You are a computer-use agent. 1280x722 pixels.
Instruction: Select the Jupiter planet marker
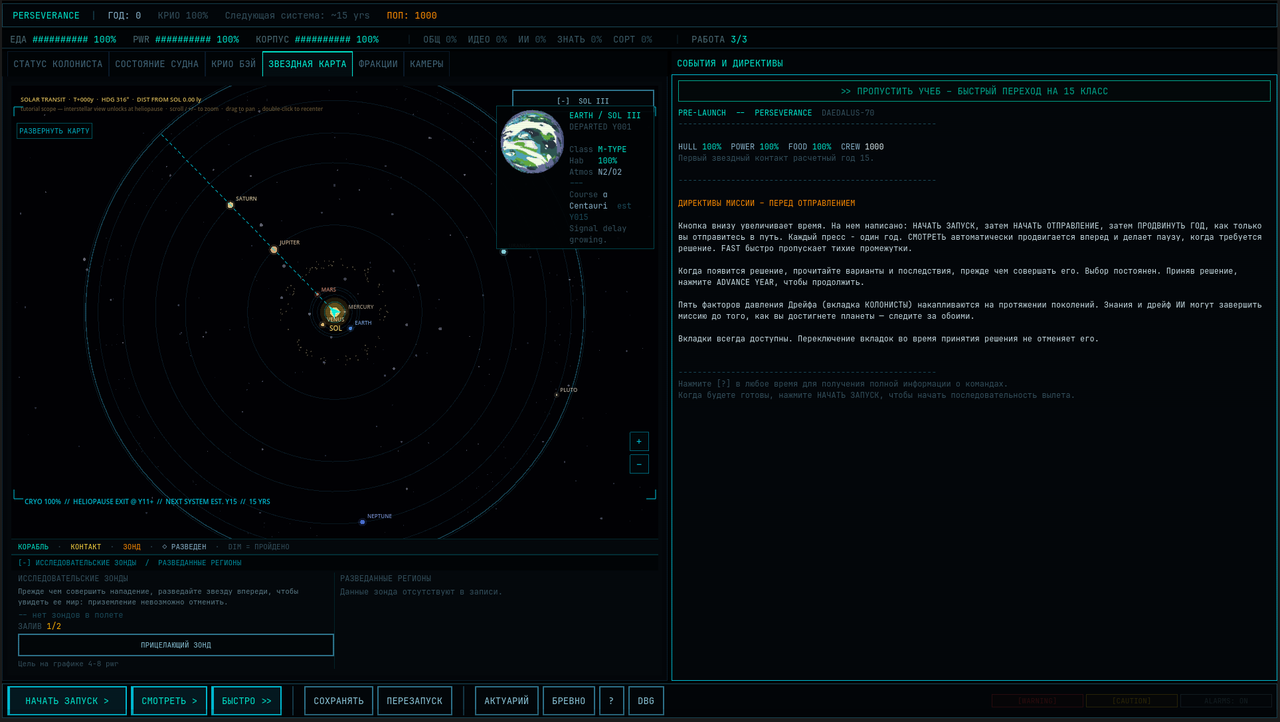coord(274,249)
